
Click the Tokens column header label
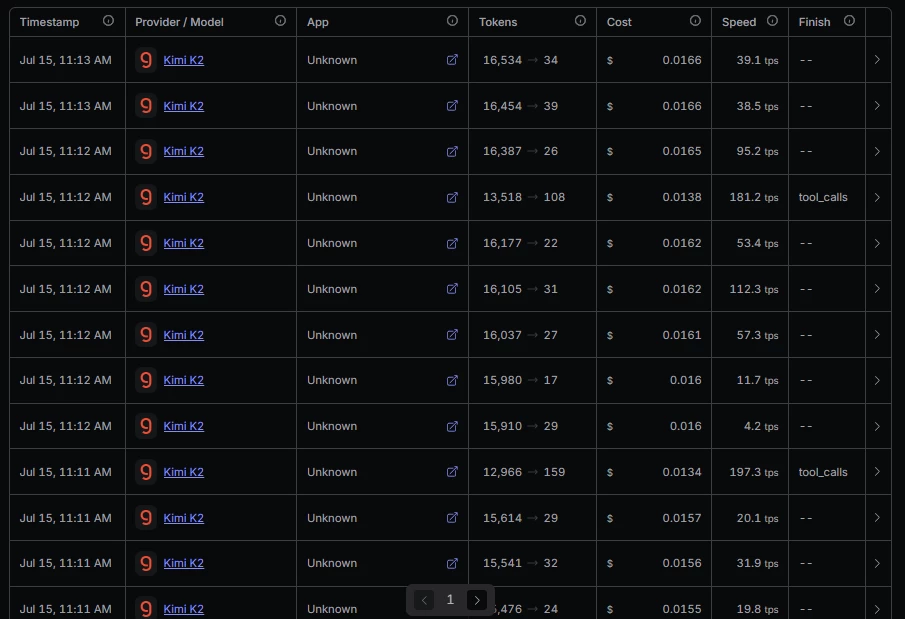(x=498, y=22)
